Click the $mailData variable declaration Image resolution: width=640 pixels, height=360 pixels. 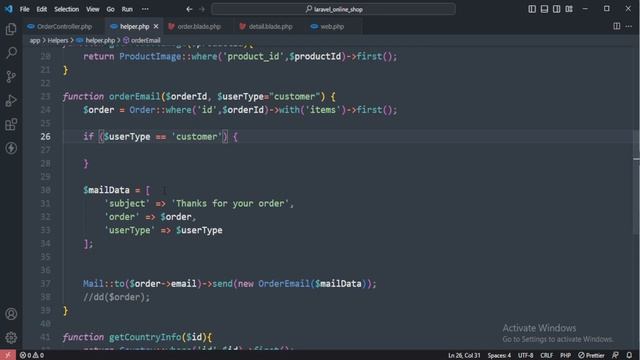click(x=107, y=190)
